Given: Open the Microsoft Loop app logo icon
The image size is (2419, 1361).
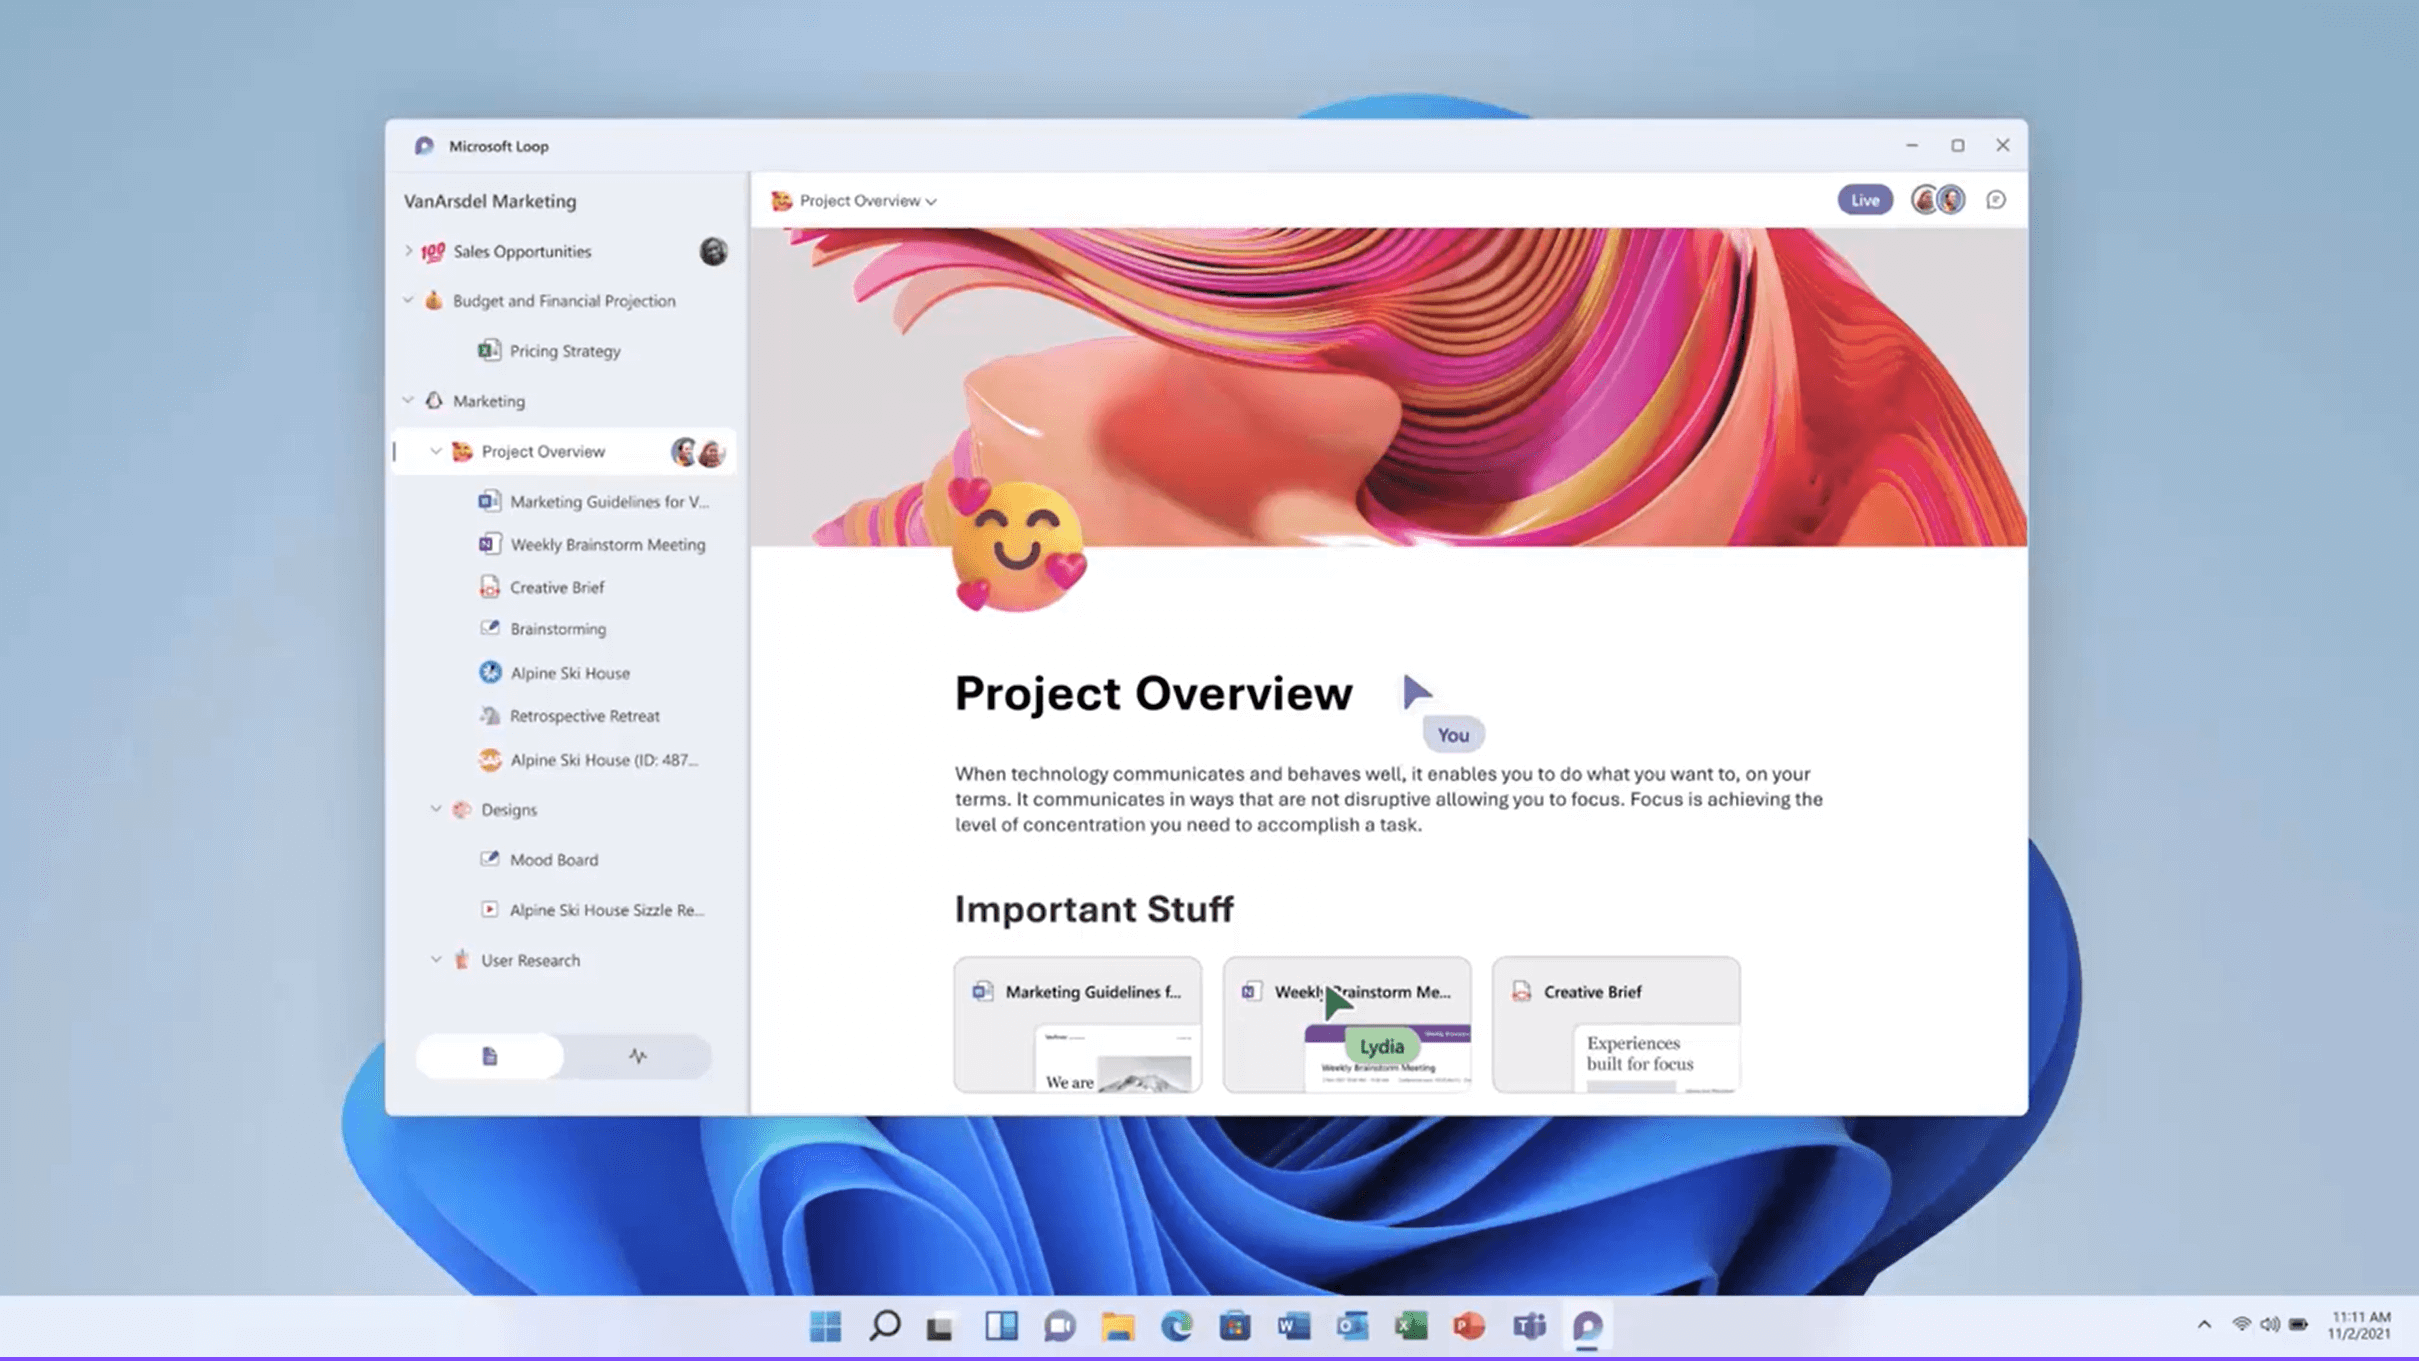Looking at the screenshot, I should click(423, 145).
